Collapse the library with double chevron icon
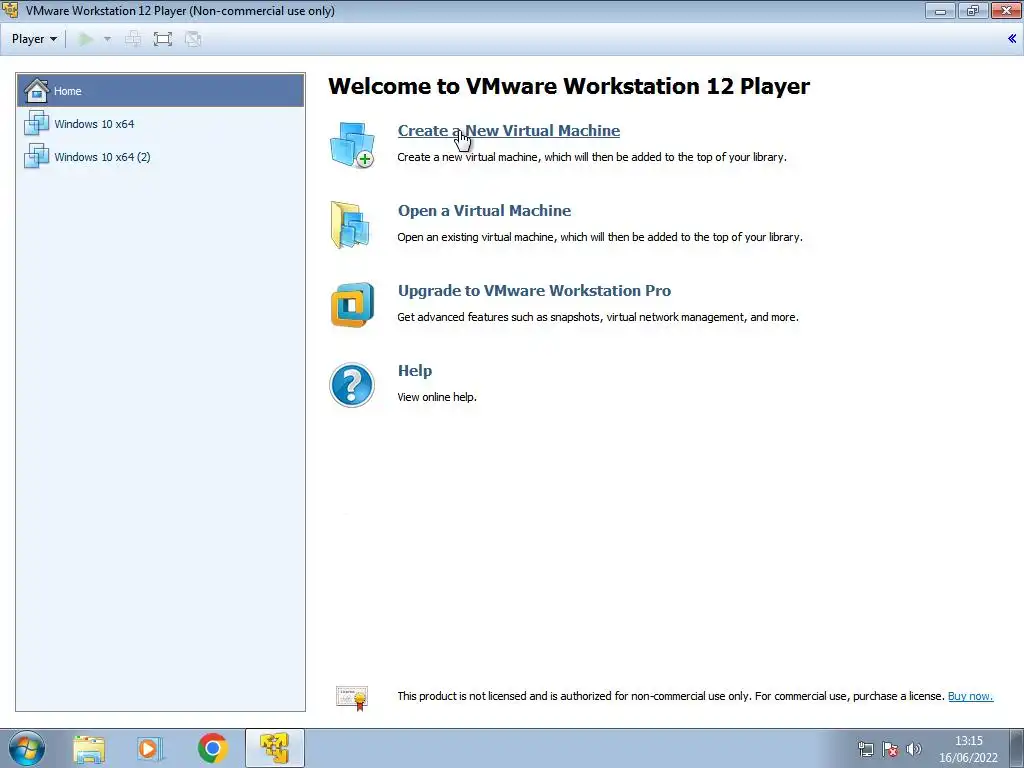The width and height of the screenshot is (1024, 768). point(1012,39)
